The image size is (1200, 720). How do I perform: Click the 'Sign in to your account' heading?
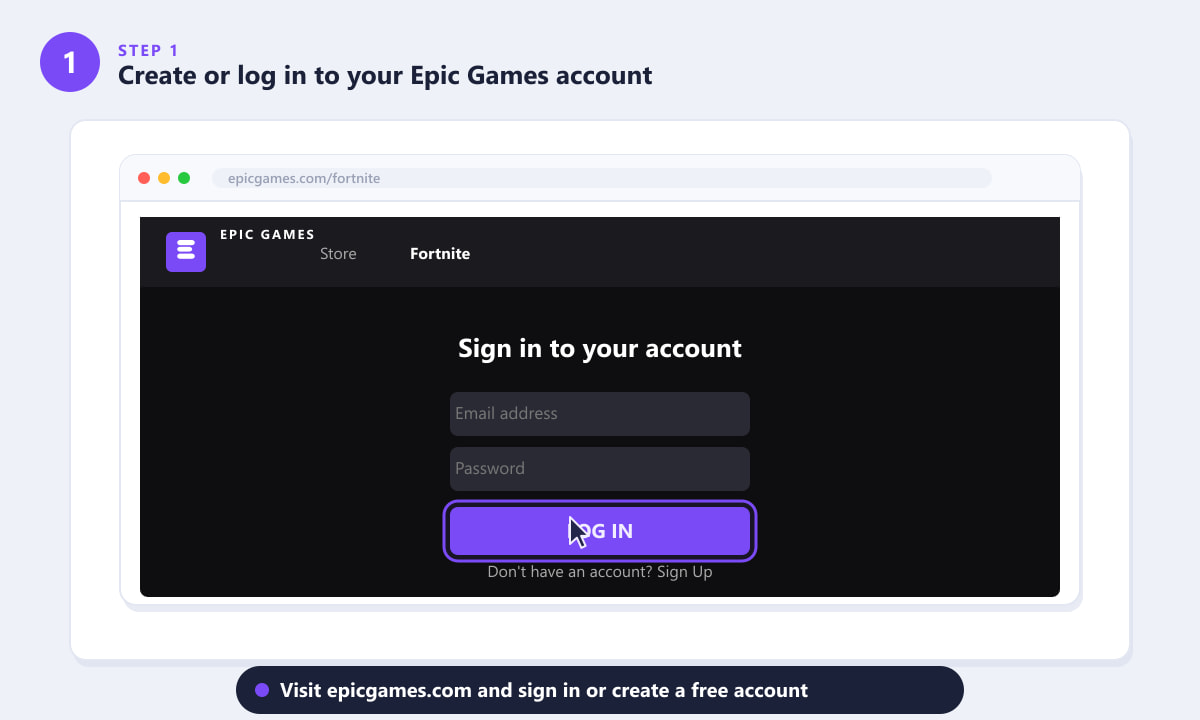(x=600, y=348)
